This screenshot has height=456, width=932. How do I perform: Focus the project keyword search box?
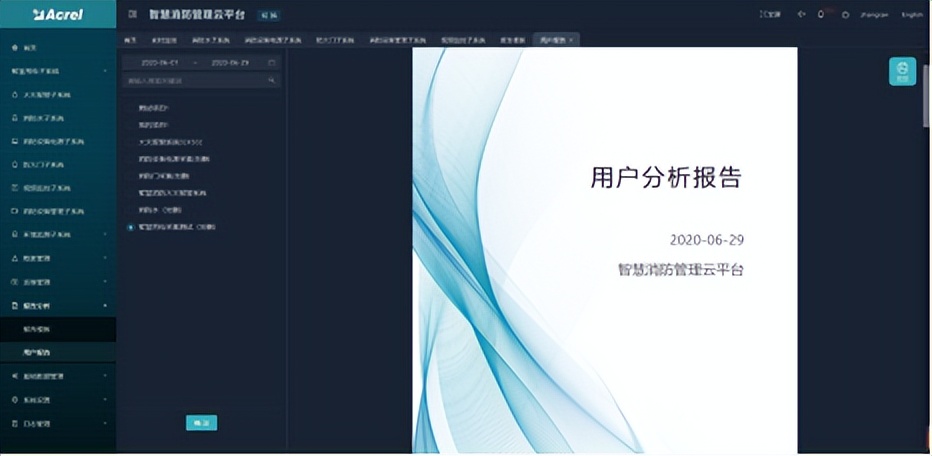pyautogui.click(x=201, y=80)
